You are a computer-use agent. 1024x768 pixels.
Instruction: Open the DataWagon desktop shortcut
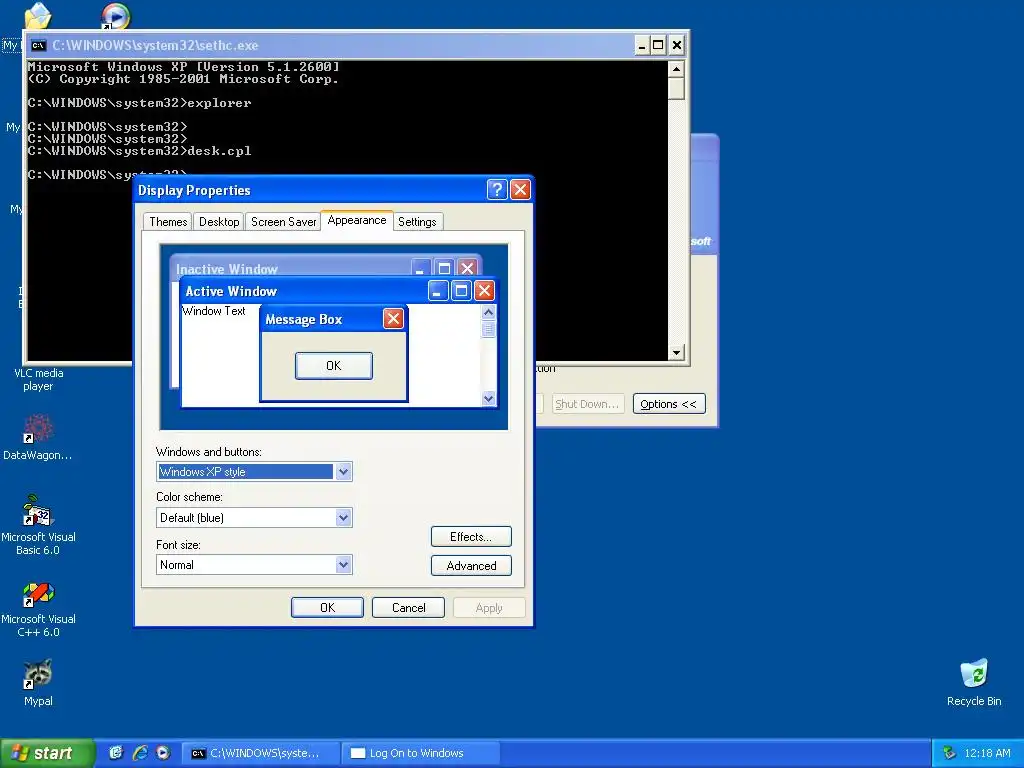pos(38,438)
